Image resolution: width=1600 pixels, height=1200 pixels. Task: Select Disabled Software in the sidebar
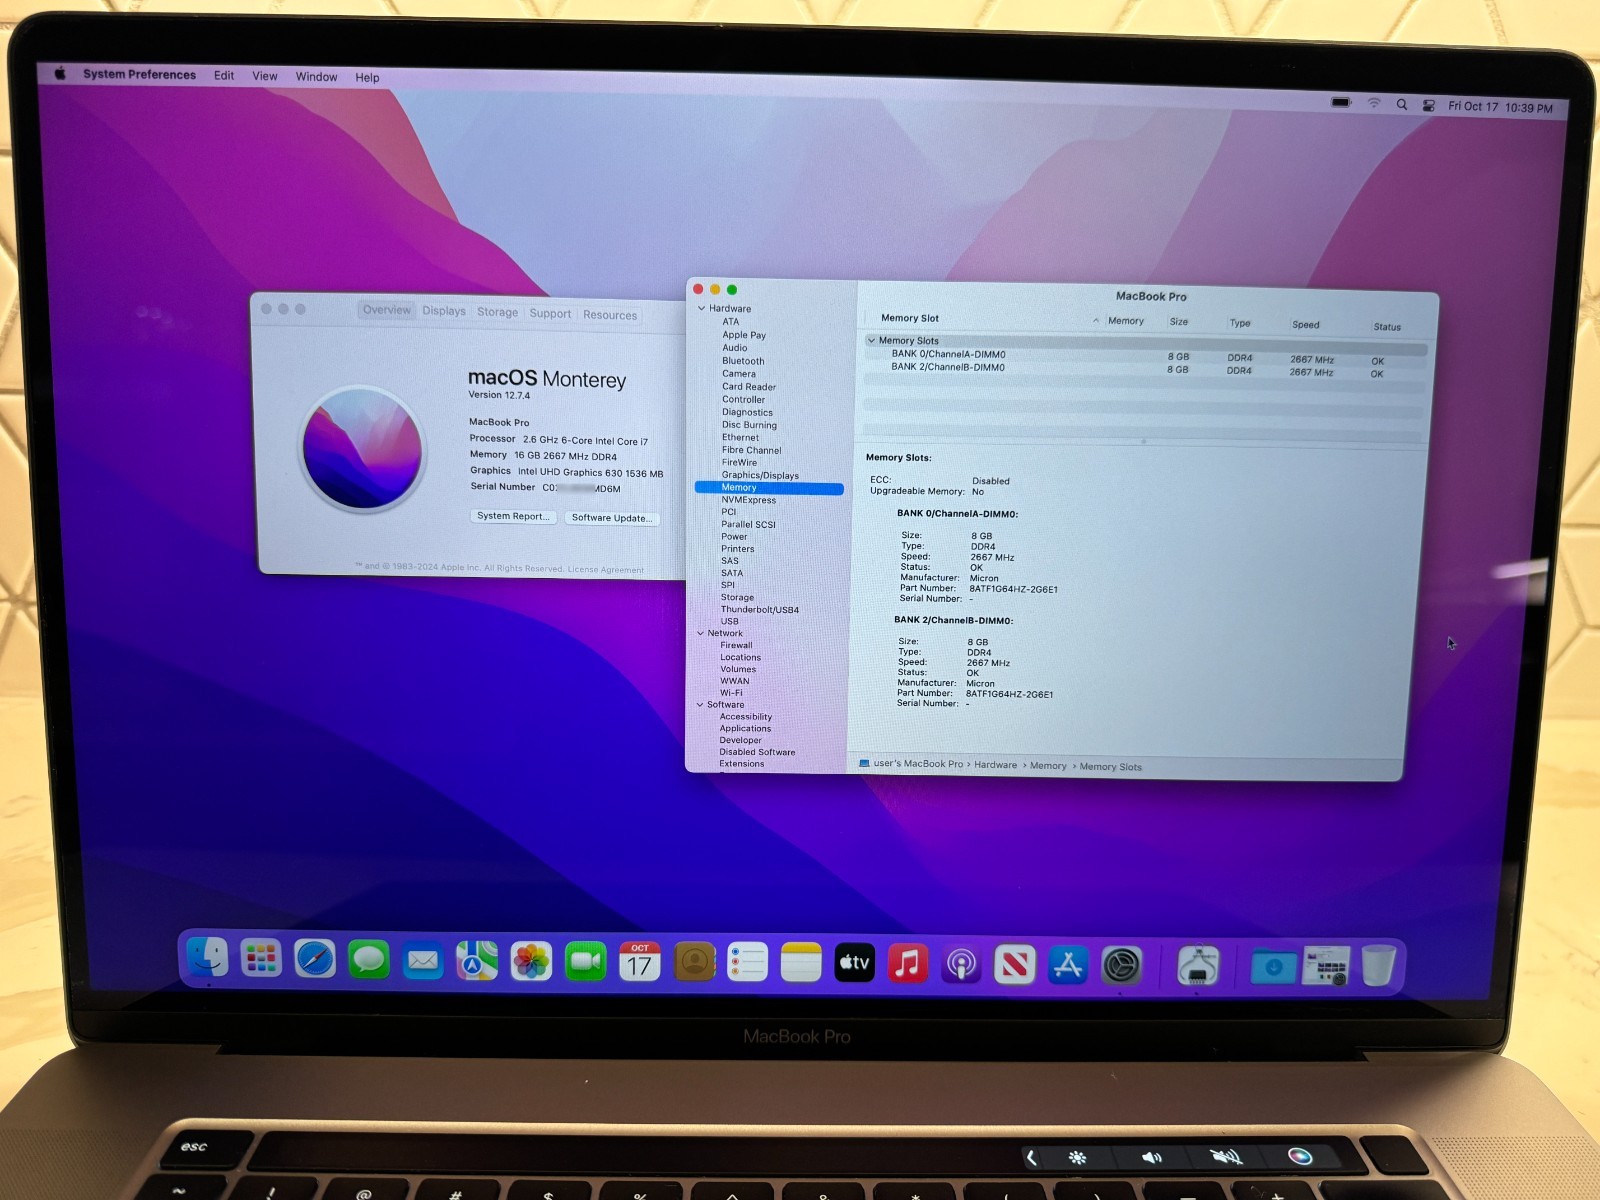click(x=757, y=752)
